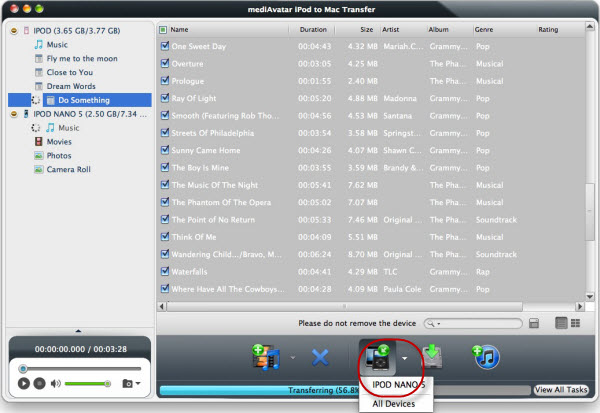Click song row The Boy Is Mine
This screenshot has width=600, height=413.
[370, 168]
